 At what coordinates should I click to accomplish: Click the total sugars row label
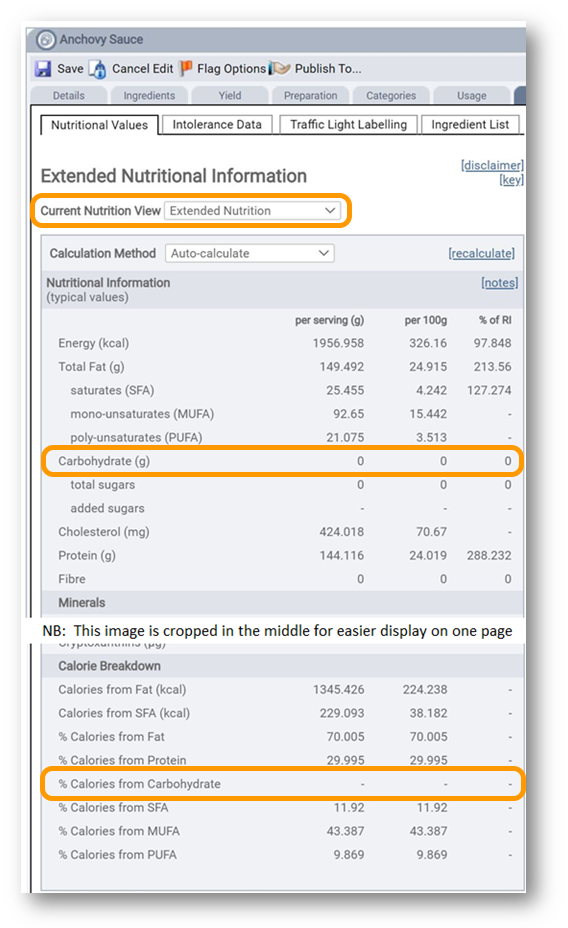(x=102, y=485)
